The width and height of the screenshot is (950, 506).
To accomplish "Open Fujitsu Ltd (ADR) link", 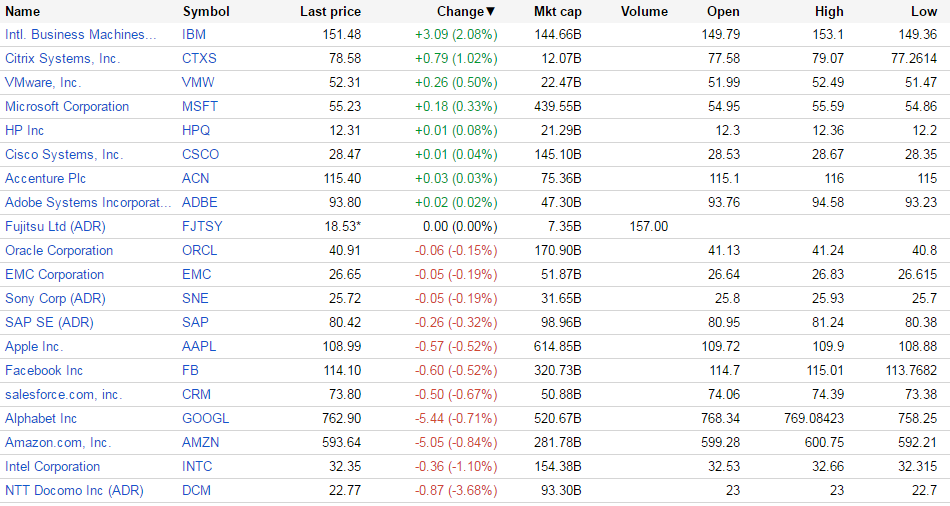I will 54,227.
